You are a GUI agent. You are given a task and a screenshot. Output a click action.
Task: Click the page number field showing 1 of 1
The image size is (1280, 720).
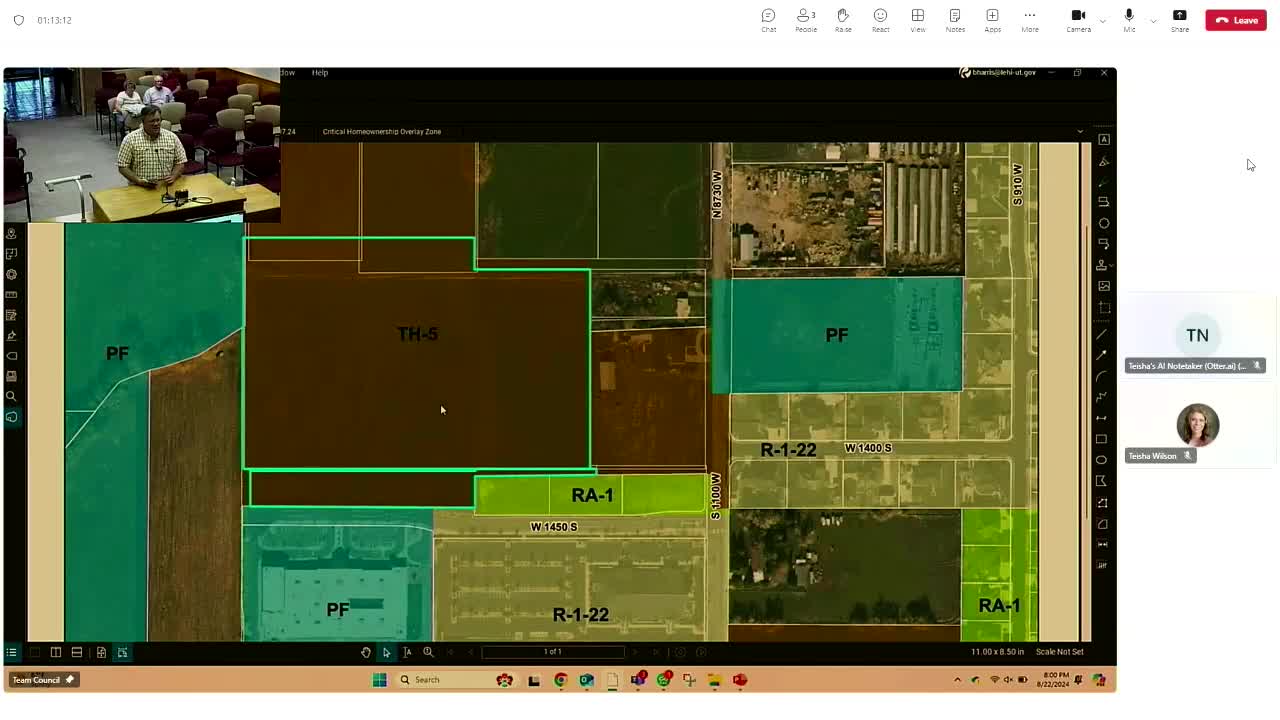click(x=552, y=652)
